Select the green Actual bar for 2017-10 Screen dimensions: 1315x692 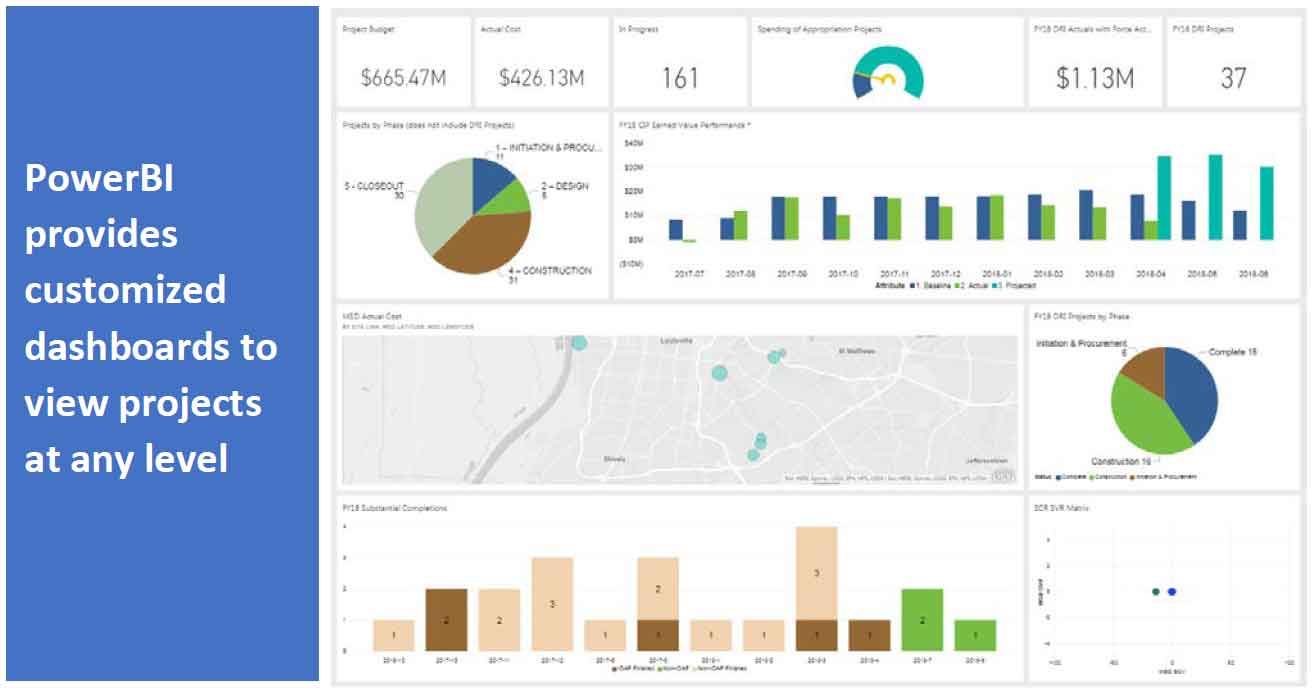click(843, 228)
